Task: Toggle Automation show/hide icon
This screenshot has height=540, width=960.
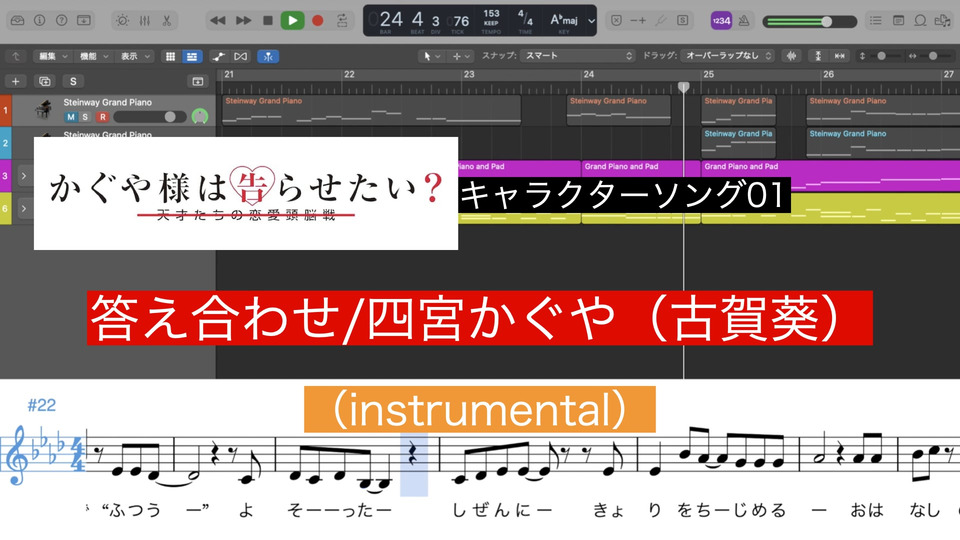Action: coord(219,56)
